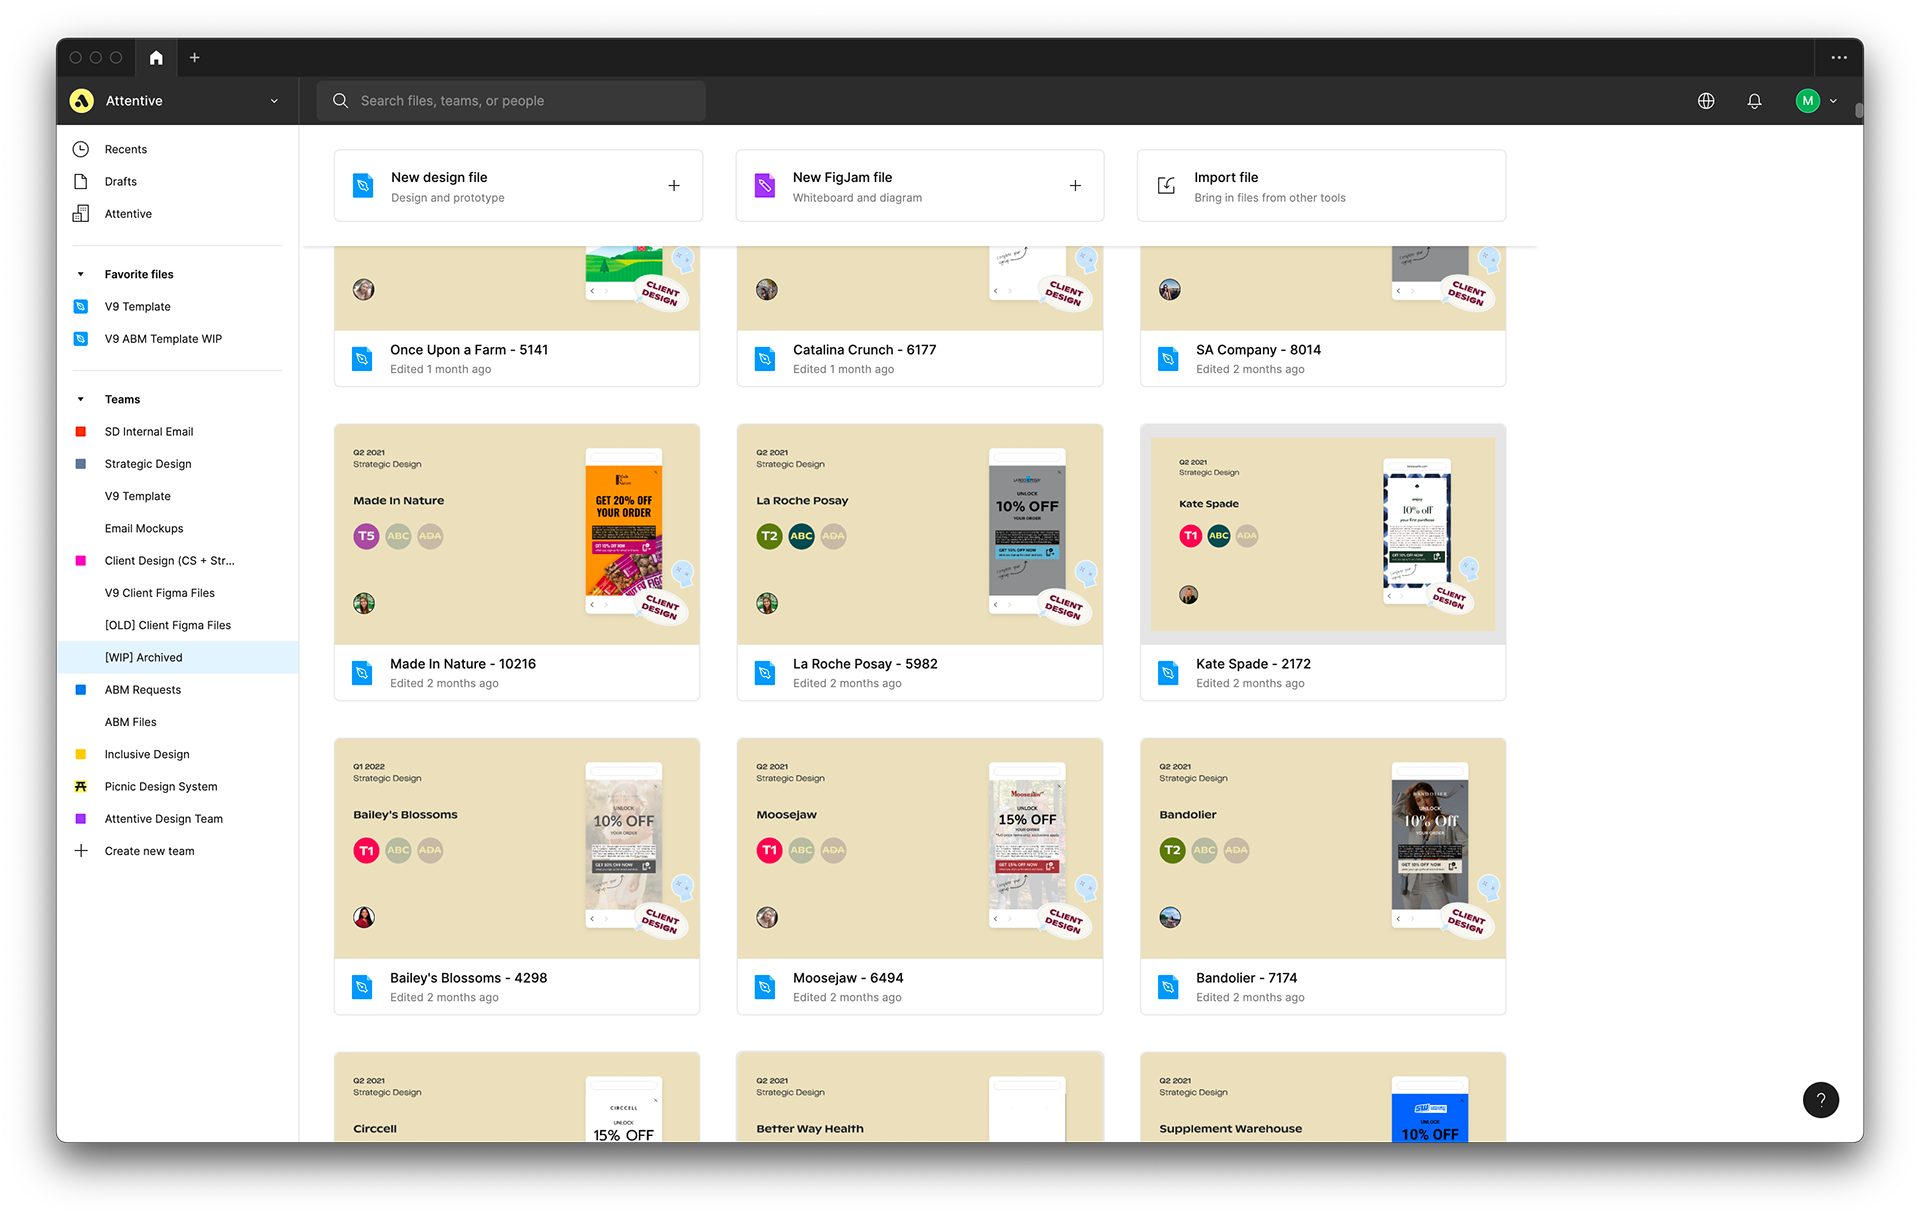Open the Attentive workspace dropdown

tap(274, 101)
